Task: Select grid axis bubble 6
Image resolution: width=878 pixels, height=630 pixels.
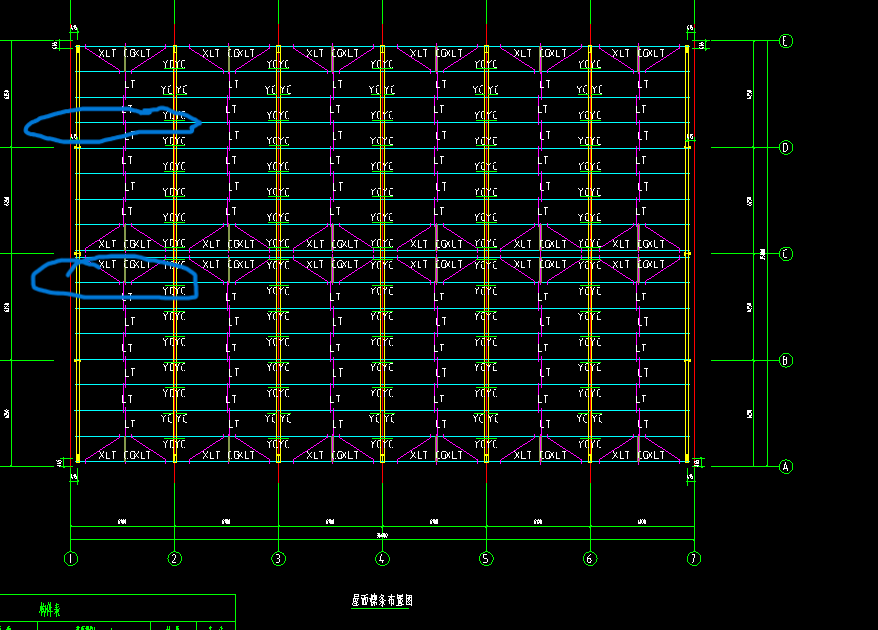Action: (x=590, y=558)
